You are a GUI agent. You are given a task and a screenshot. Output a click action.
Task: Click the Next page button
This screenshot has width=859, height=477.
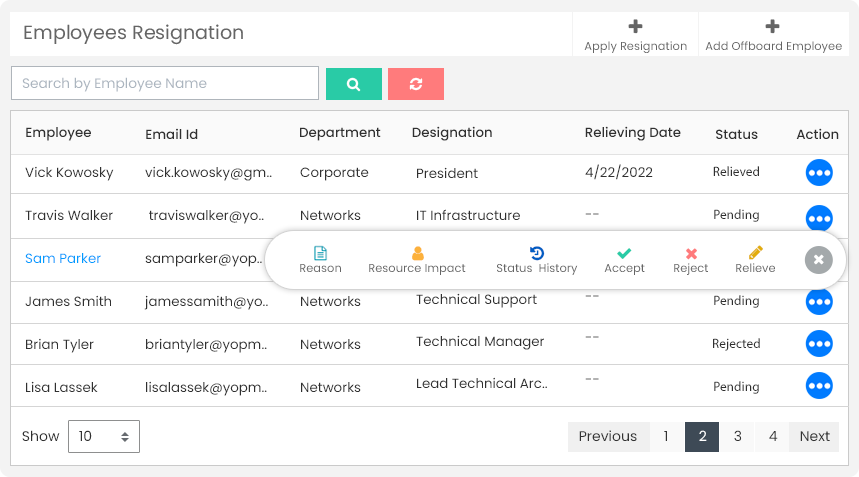pos(814,436)
